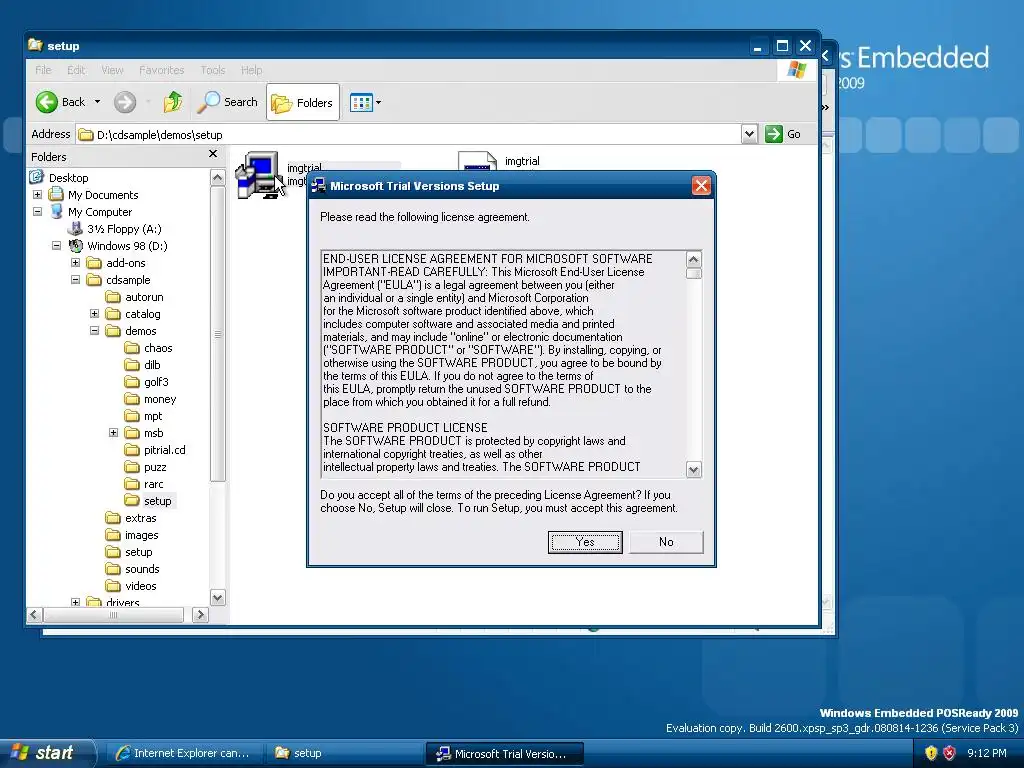Decline the license with No button
This screenshot has height=768, width=1024.
[666, 542]
